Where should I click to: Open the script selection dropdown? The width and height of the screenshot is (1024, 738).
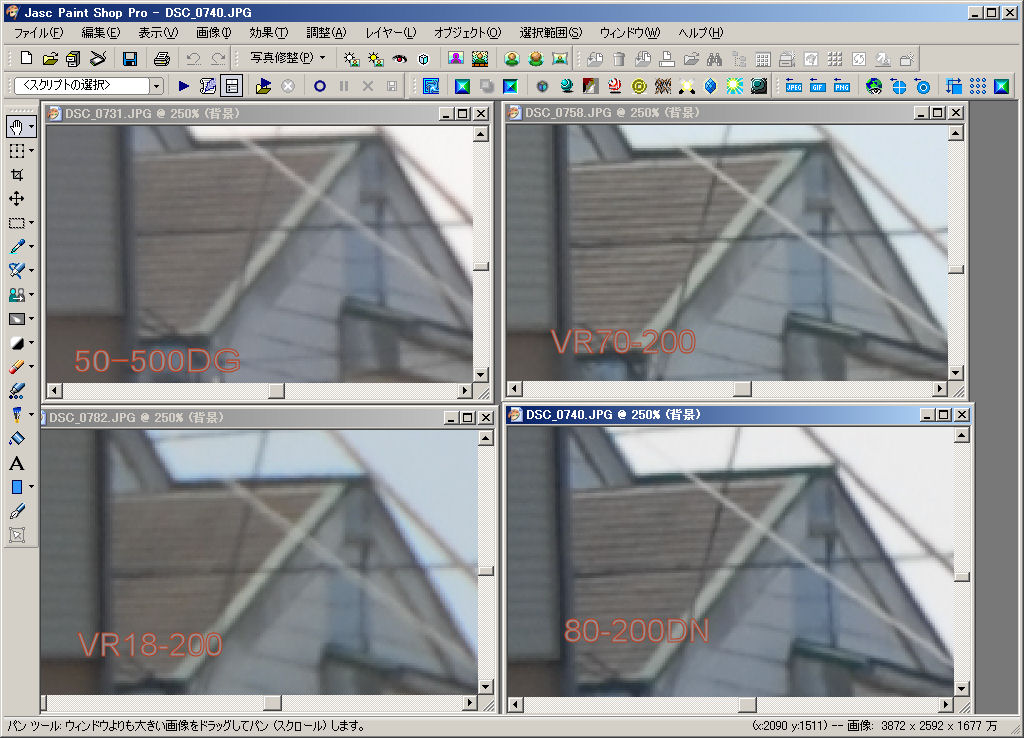point(156,86)
